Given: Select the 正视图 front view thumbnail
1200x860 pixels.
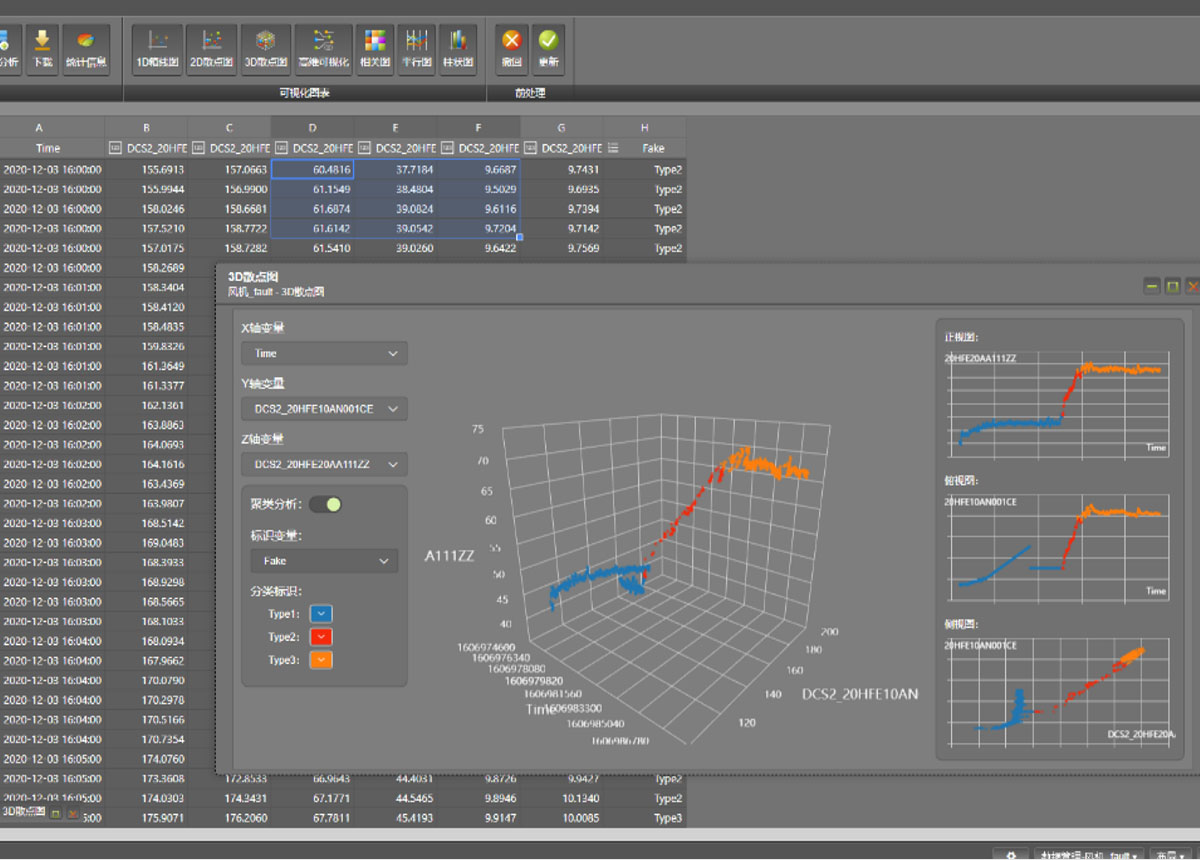Looking at the screenshot, I should (1058, 403).
